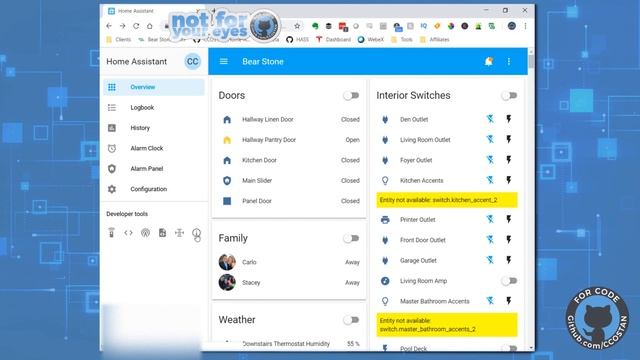Image resolution: width=640 pixels, height=360 pixels.
Task: Open MQTT developer tool icon
Action: click(x=179, y=233)
